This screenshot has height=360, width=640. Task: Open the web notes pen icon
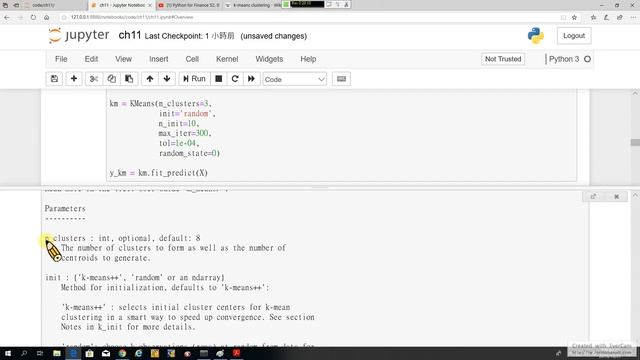click(607, 18)
